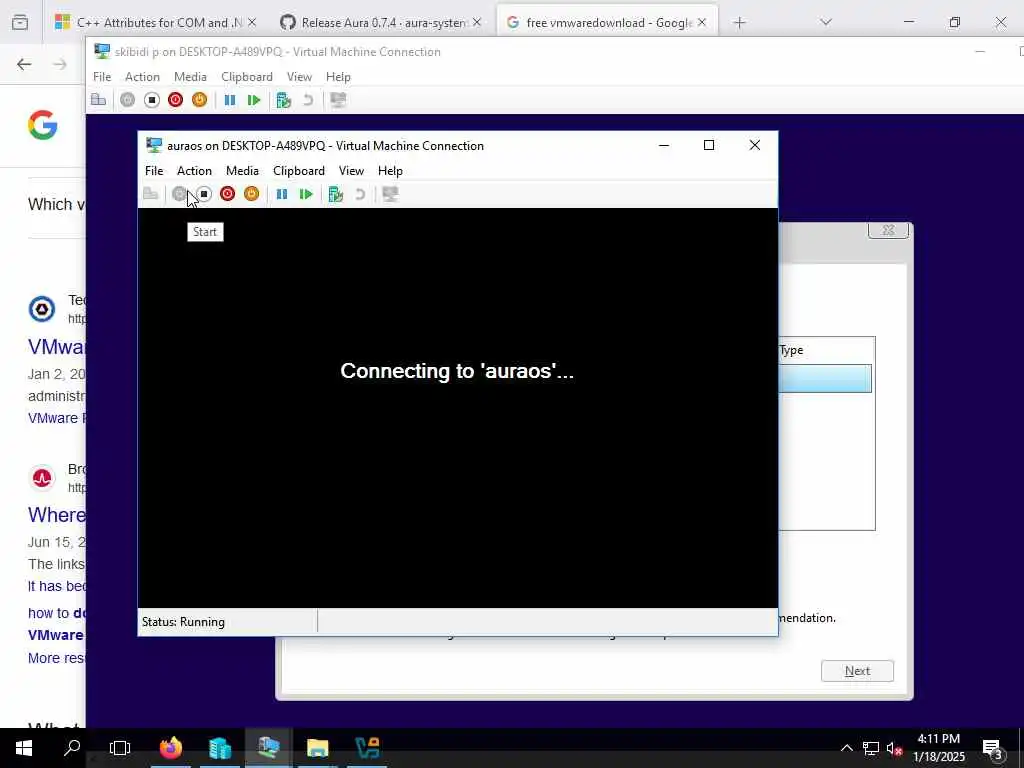Image resolution: width=1024 pixels, height=768 pixels.
Task: Click green Reset icon in skibidi toolbar
Action: click(253, 100)
